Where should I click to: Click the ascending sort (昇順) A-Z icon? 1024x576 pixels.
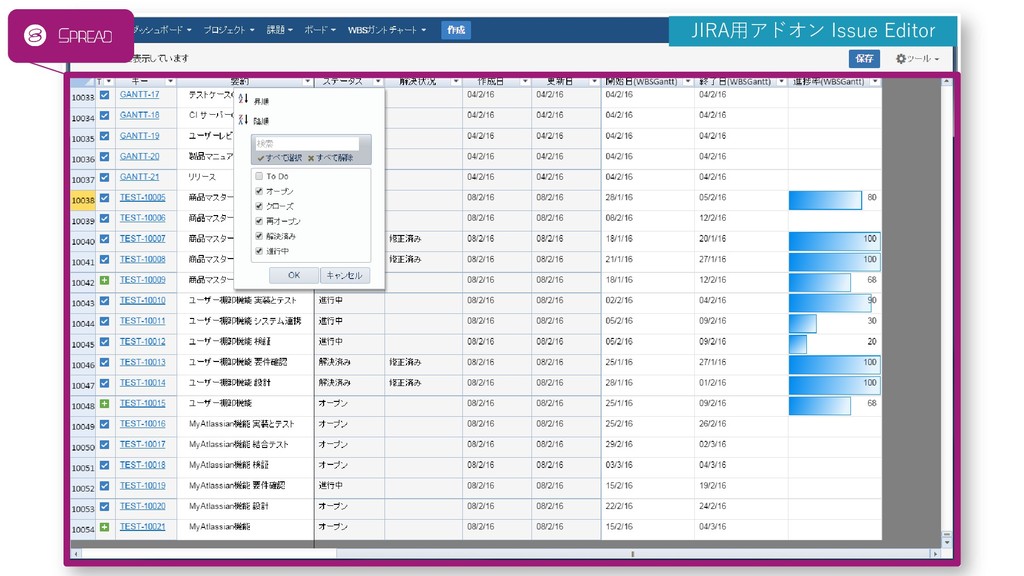pos(244,99)
